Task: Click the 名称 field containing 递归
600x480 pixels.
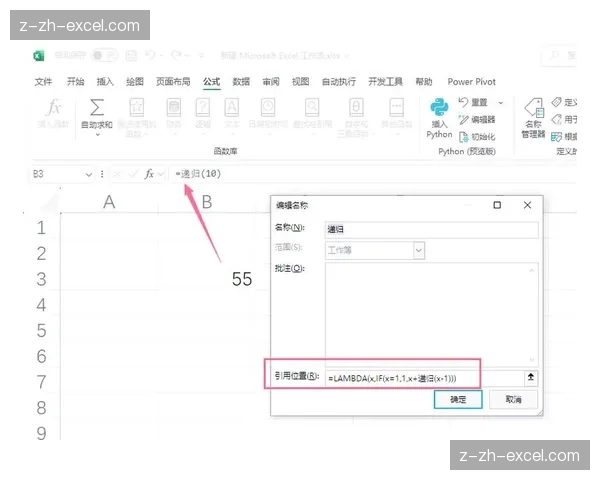Action: [431, 230]
